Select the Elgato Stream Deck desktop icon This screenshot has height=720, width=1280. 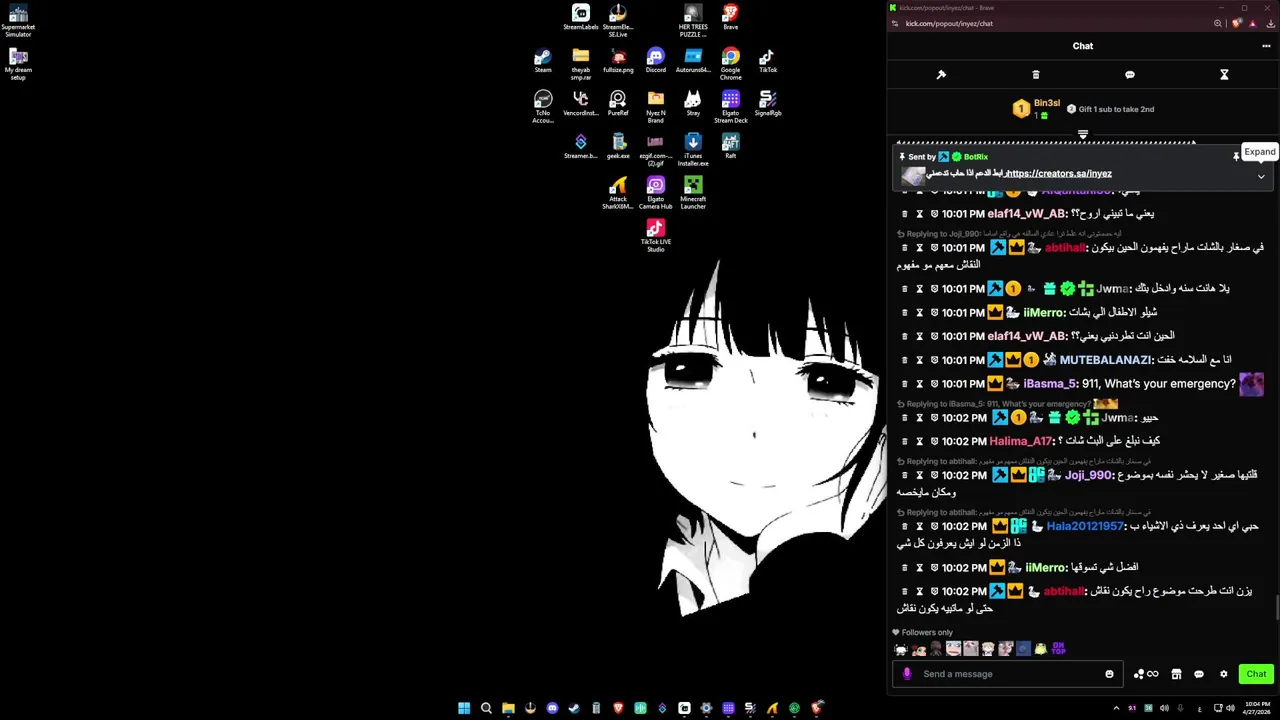(731, 107)
